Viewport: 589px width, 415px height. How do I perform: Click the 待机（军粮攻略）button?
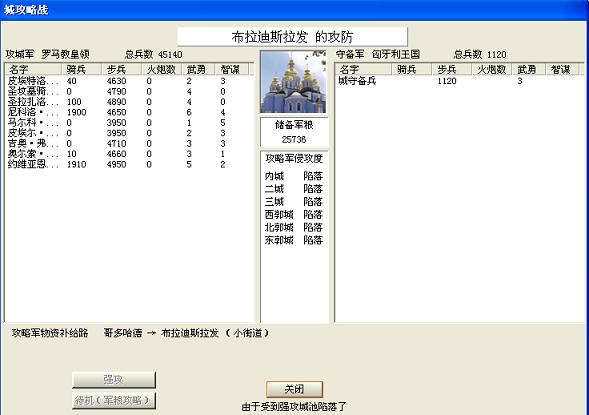(113, 401)
